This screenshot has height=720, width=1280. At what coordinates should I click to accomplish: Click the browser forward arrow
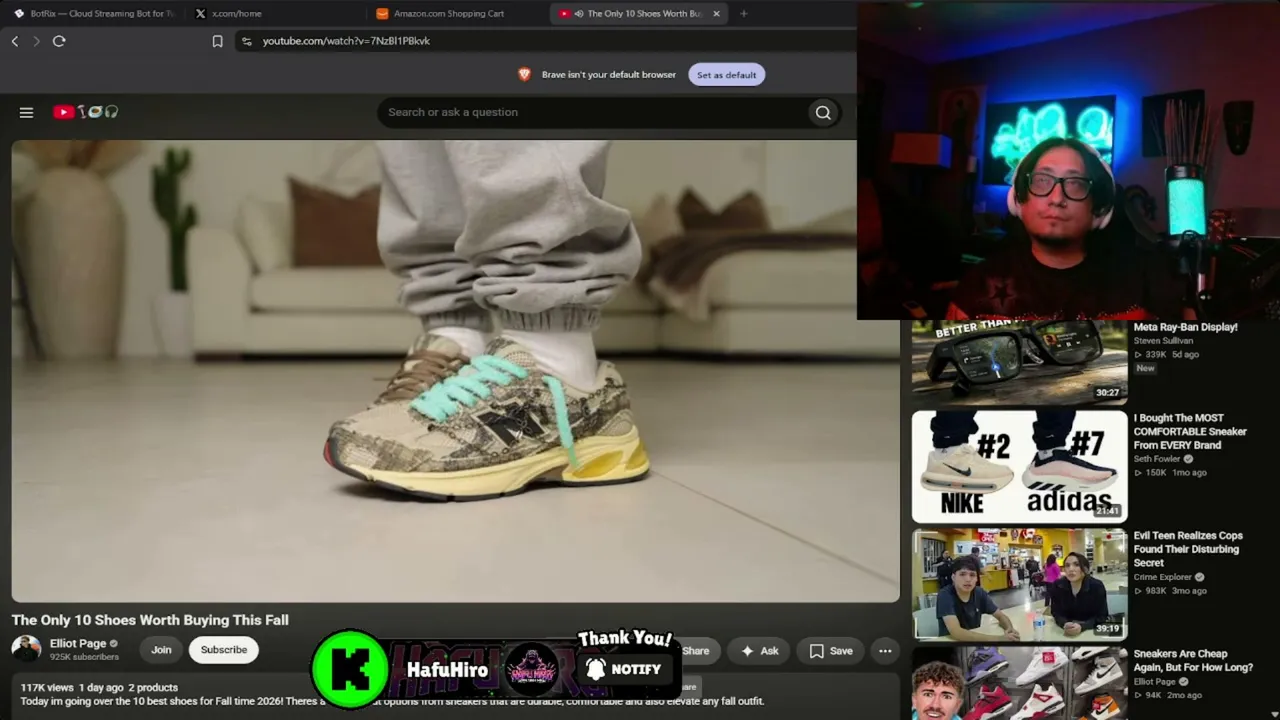point(37,41)
